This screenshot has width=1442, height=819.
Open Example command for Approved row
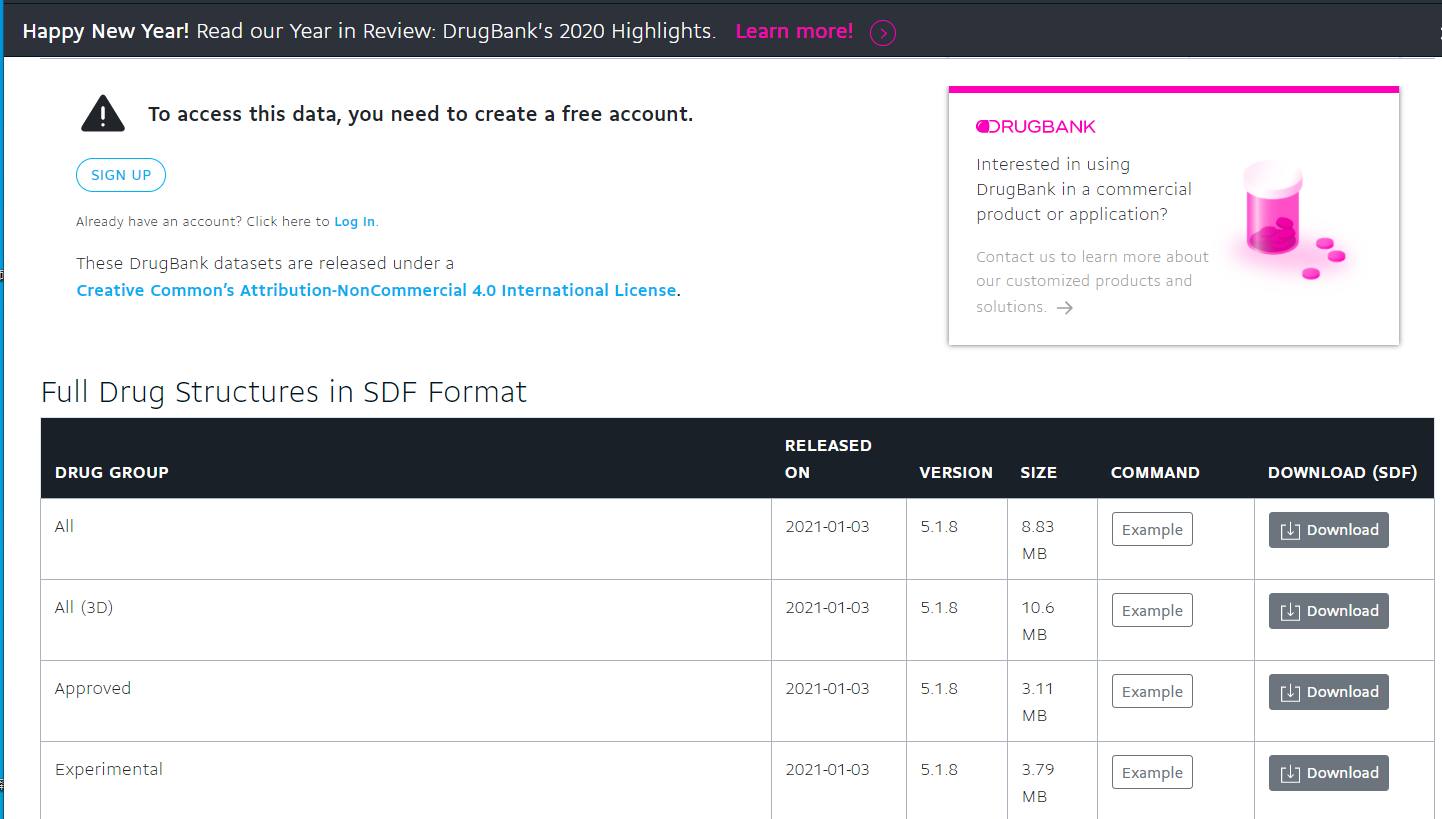pyautogui.click(x=1152, y=692)
